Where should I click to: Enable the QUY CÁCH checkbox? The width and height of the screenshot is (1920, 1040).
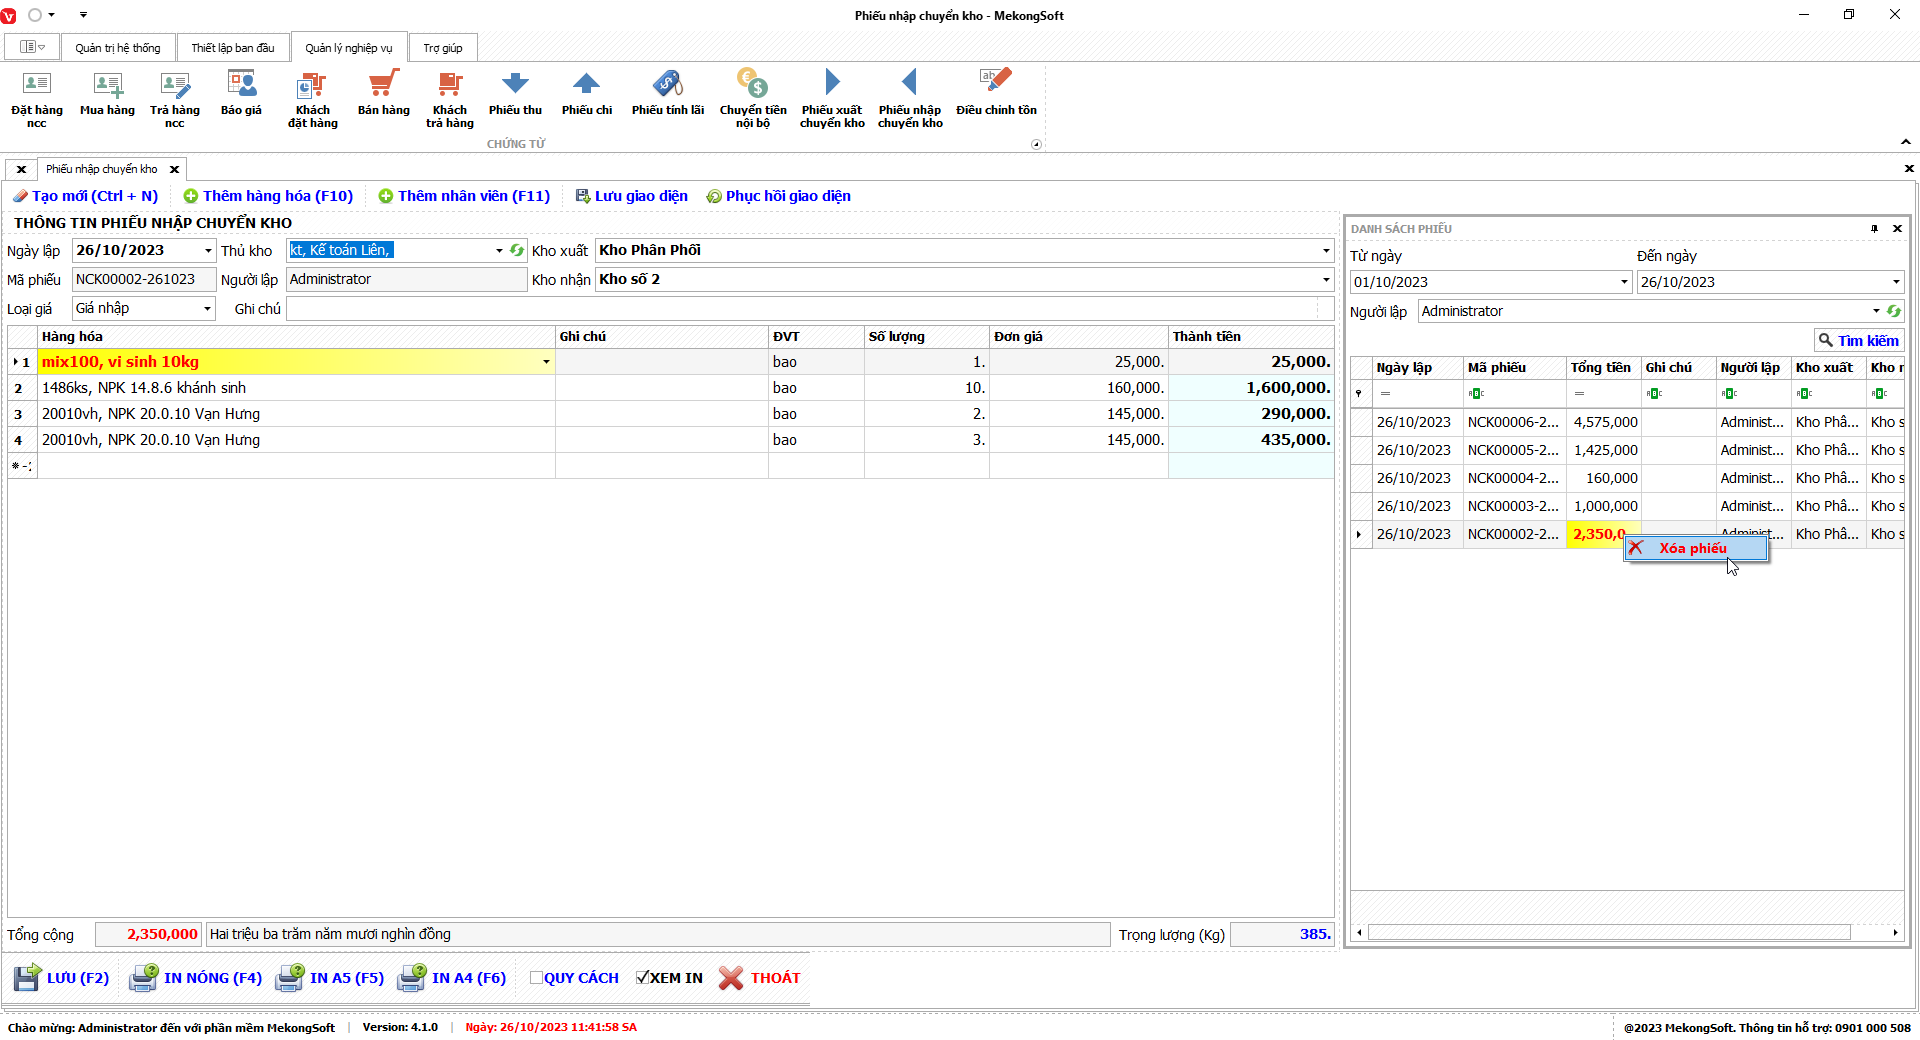(537, 978)
